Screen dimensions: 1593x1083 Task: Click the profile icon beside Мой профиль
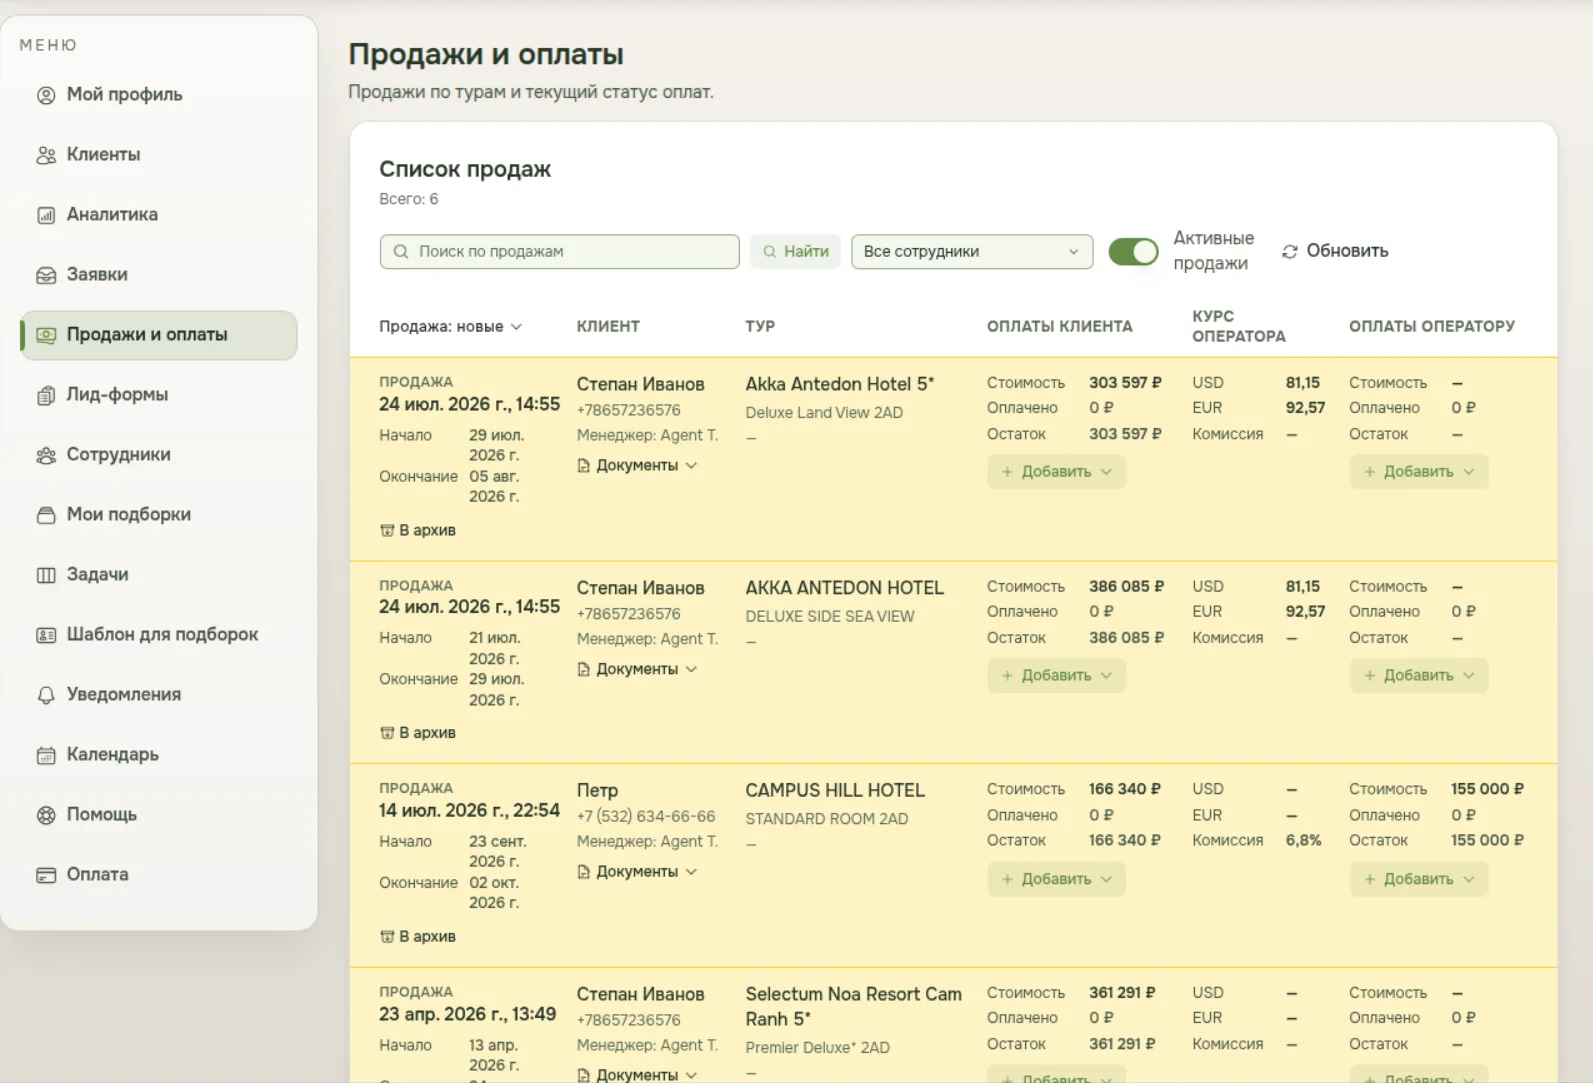click(x=46, y=95)
